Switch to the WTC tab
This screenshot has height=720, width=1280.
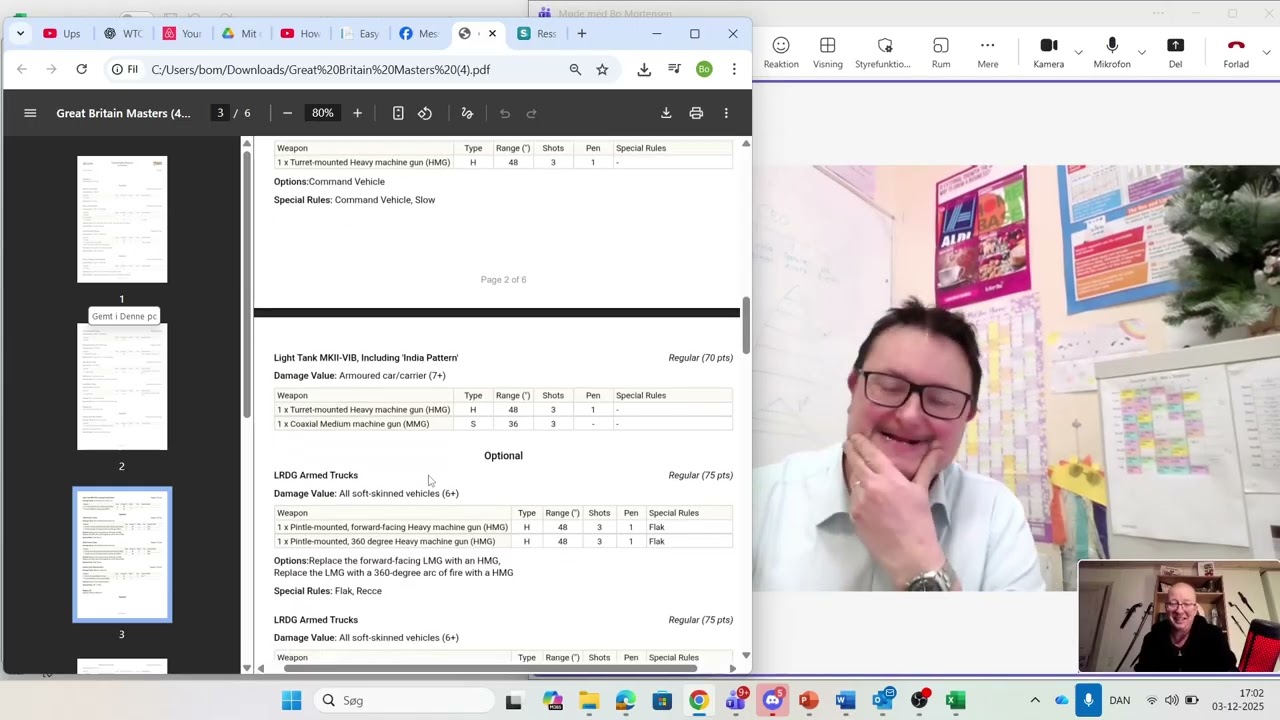123,33
